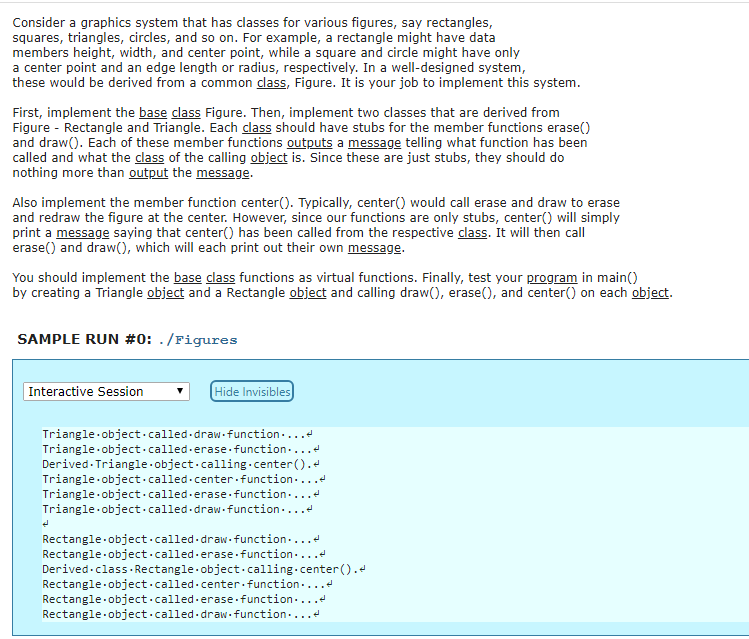Click last 'Rectangle object called draw function' line
Image resolution: width=749 pixels, height=639 pixels.
tap(181, 615)
